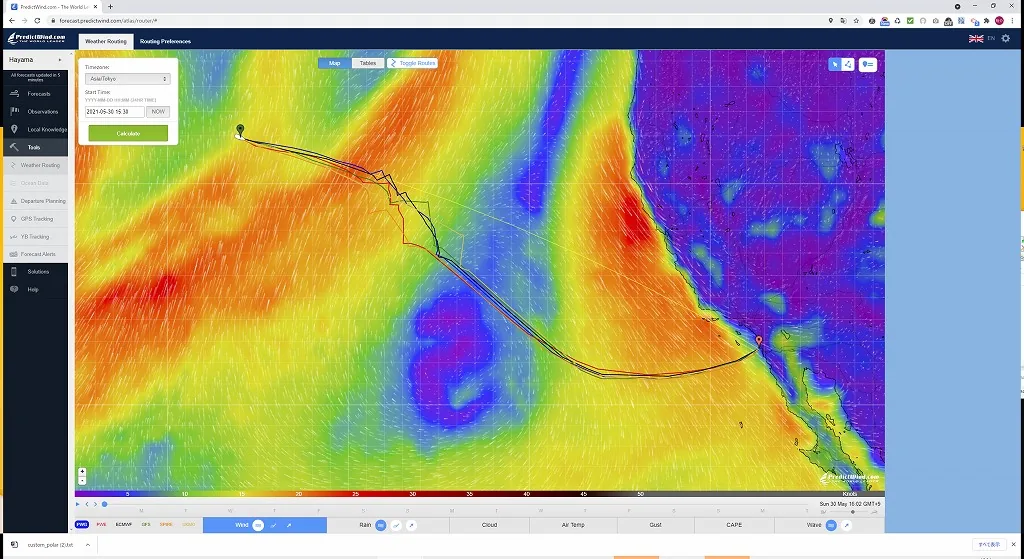Click the orange destination pin marker
This screenshot has width=1024, height=559.
tap(758, 342)
